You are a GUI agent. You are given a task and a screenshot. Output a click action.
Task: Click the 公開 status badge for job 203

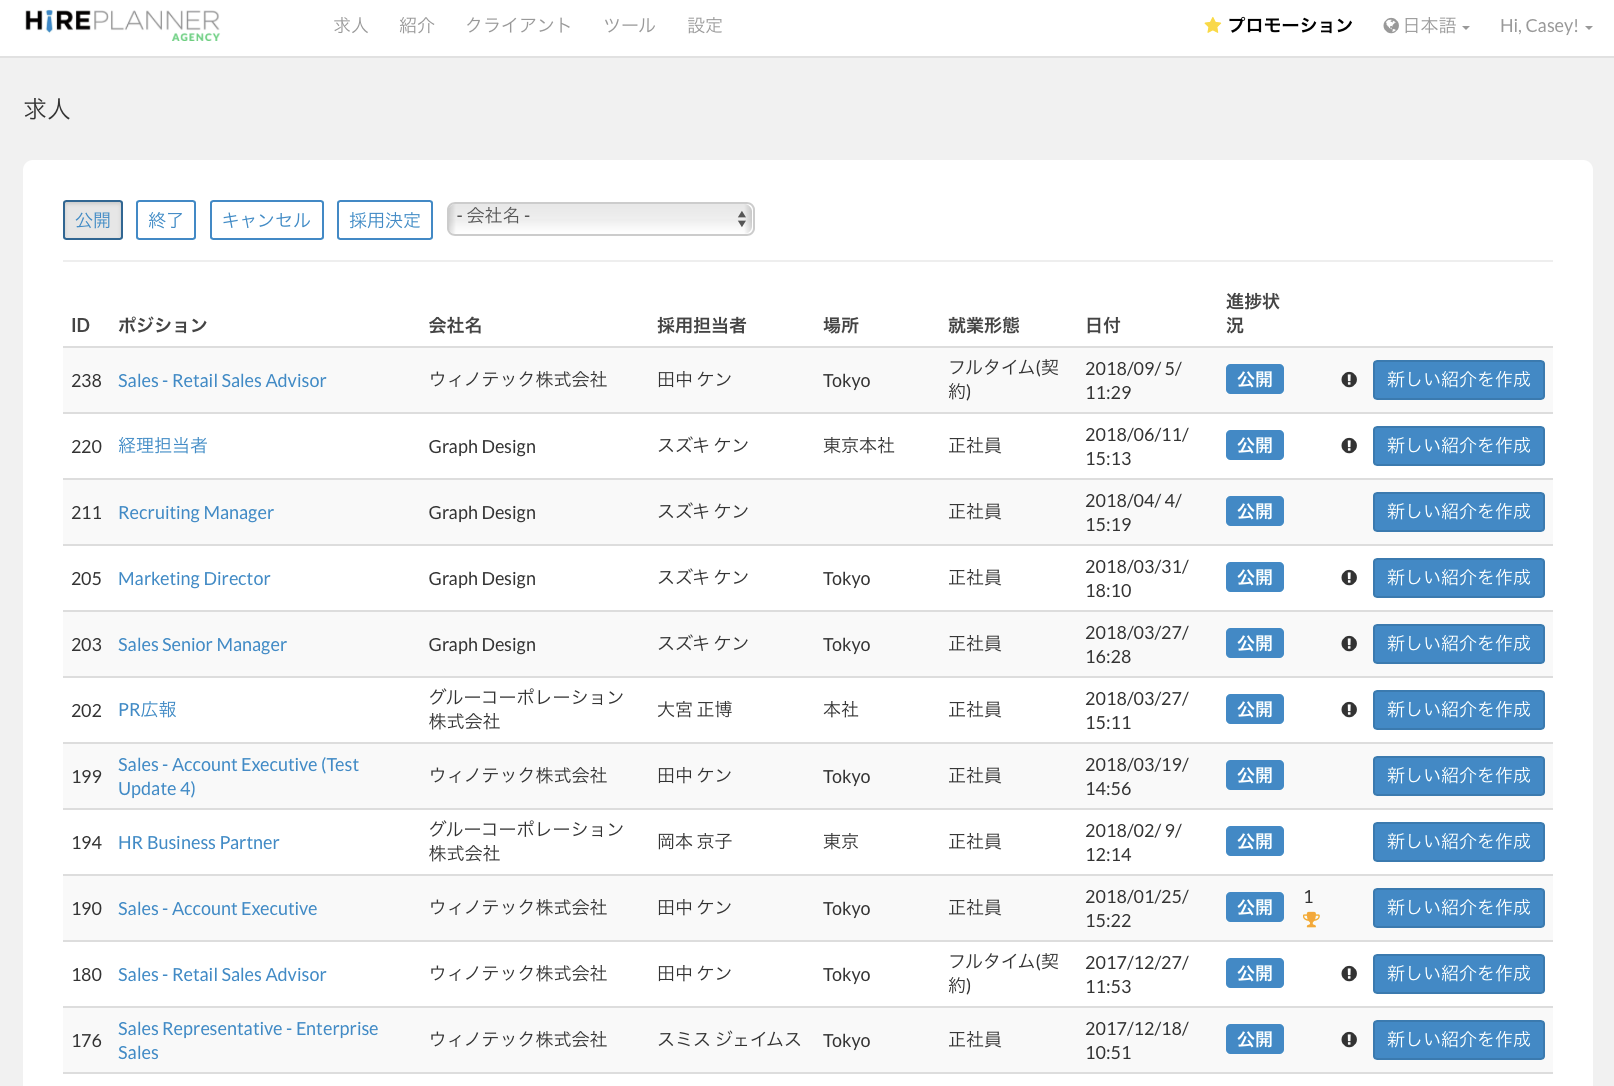(1254, 644)
